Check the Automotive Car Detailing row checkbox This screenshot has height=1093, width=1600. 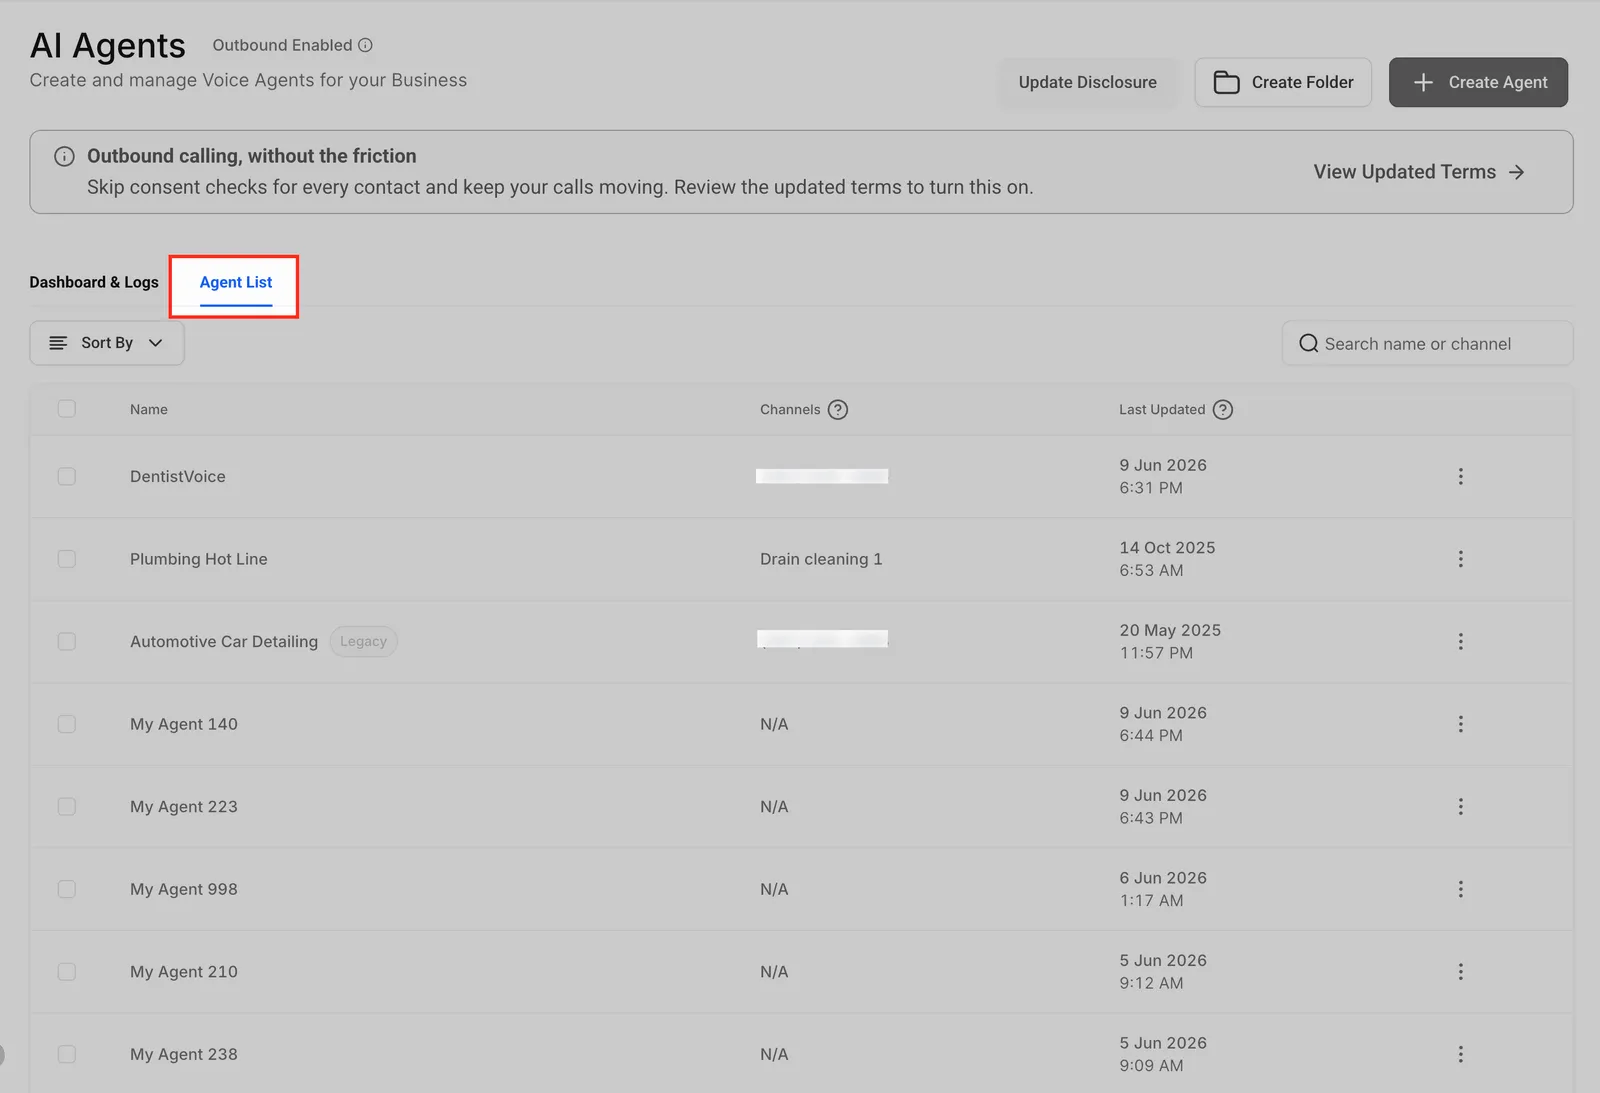(x=67, y=642)
